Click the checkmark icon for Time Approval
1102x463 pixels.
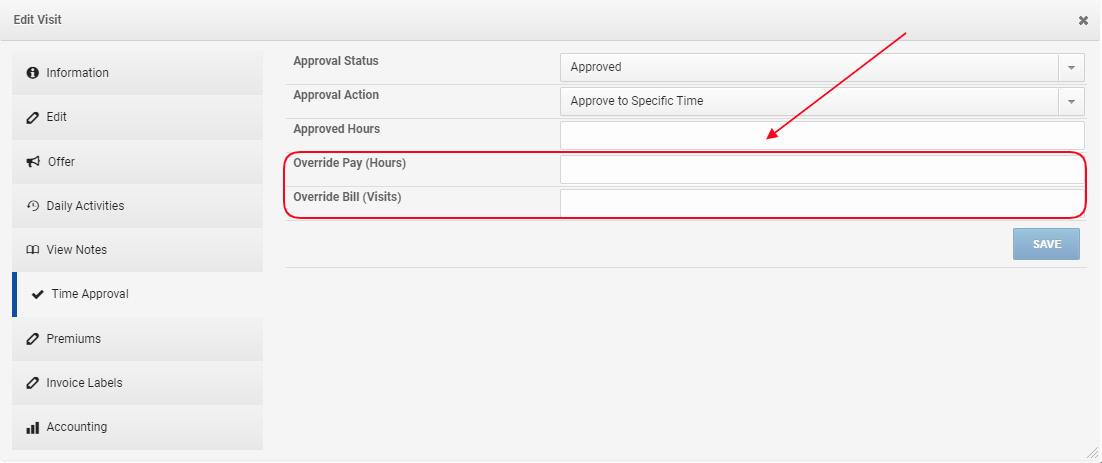coord(37,294)
